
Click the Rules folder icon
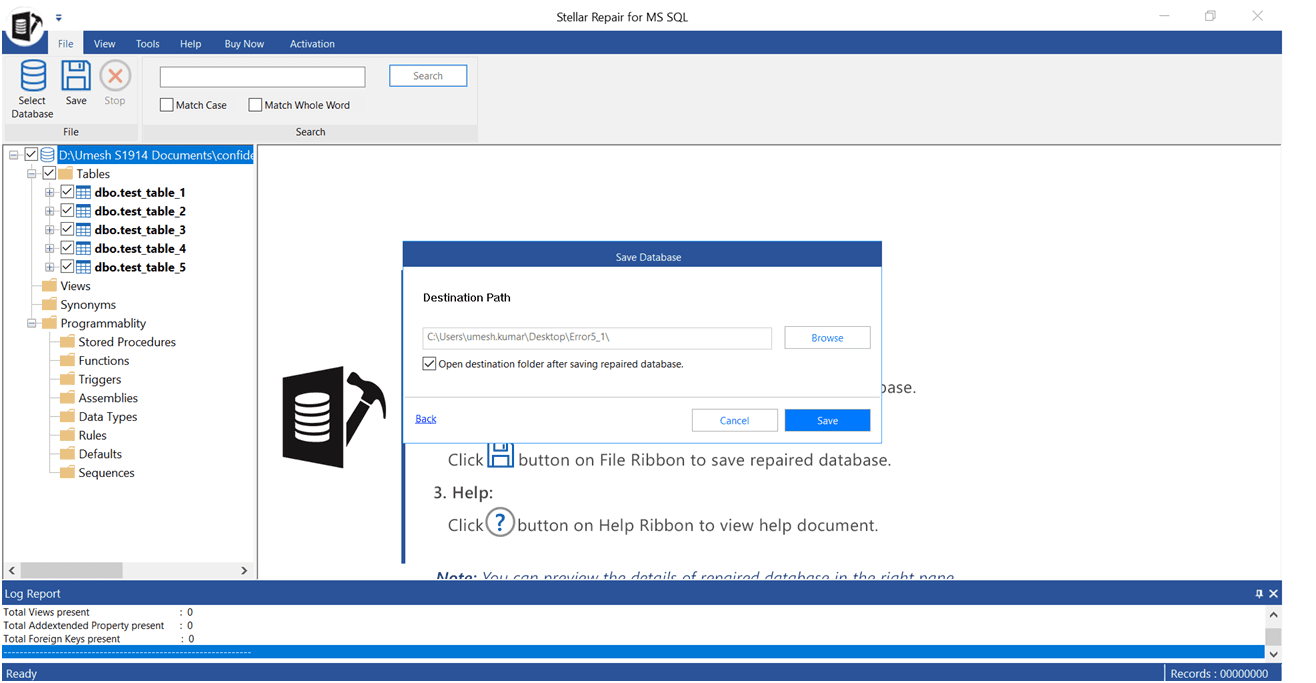[67, 435]
